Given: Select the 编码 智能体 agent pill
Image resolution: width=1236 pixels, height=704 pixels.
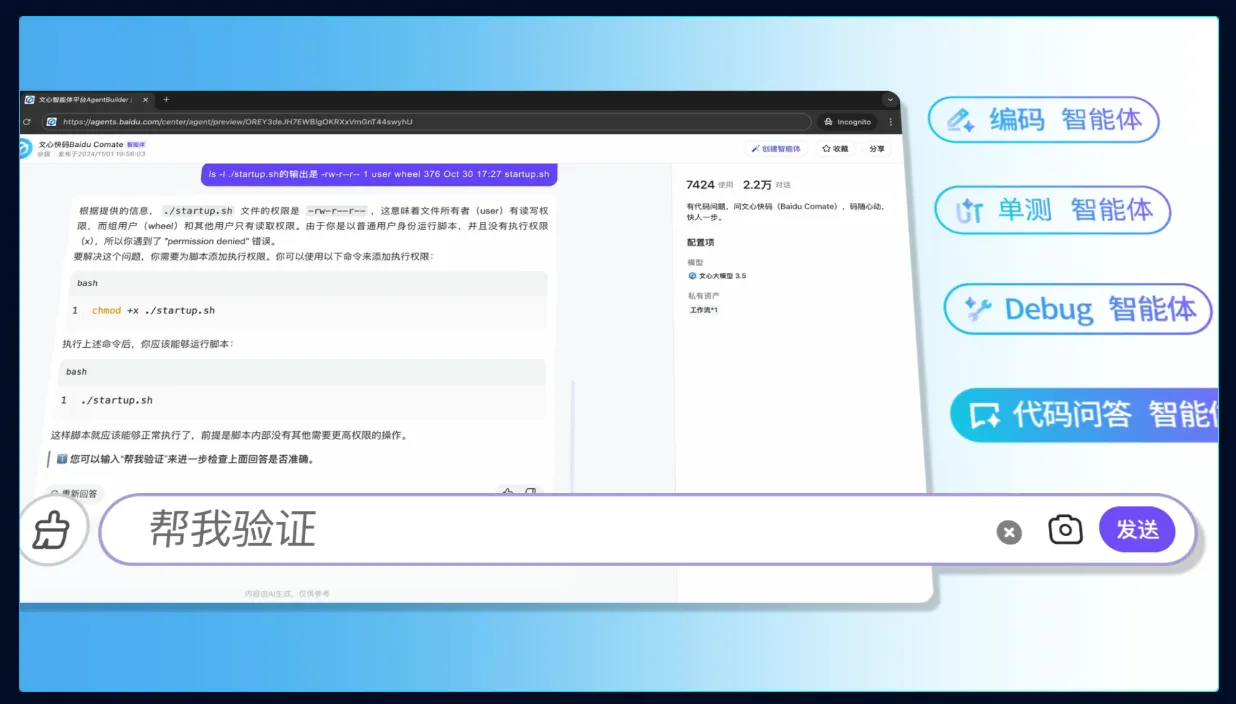Looking at the screenshot, I should [1043, 120].
